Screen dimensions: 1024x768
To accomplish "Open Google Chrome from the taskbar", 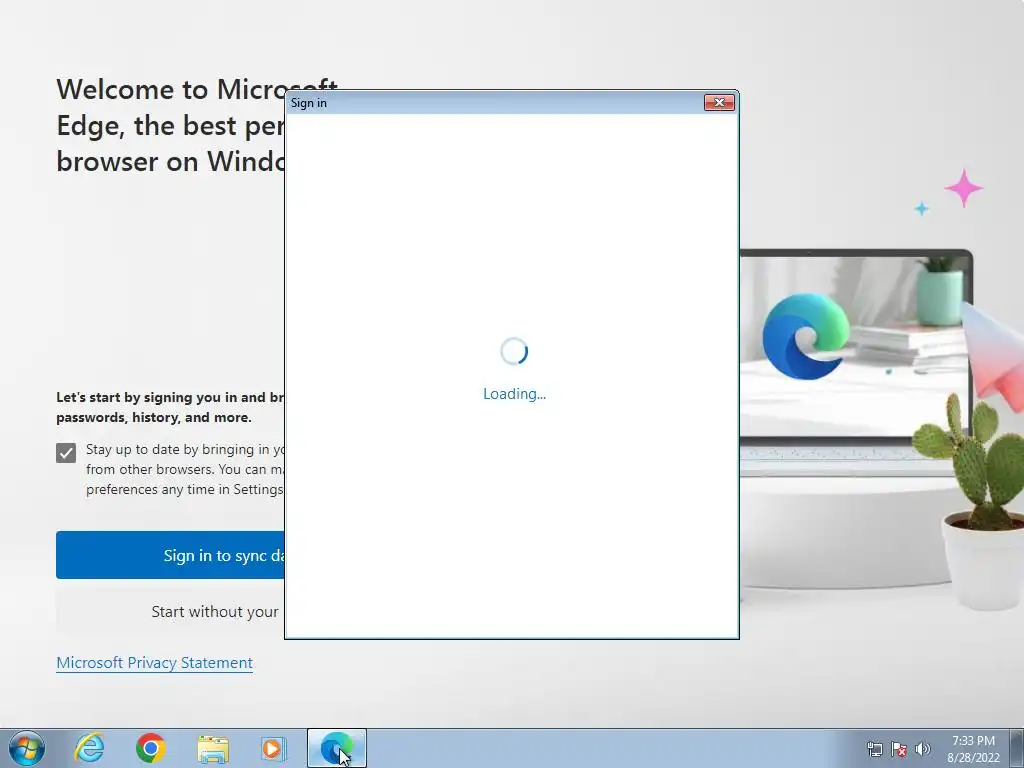I will 151,748.
